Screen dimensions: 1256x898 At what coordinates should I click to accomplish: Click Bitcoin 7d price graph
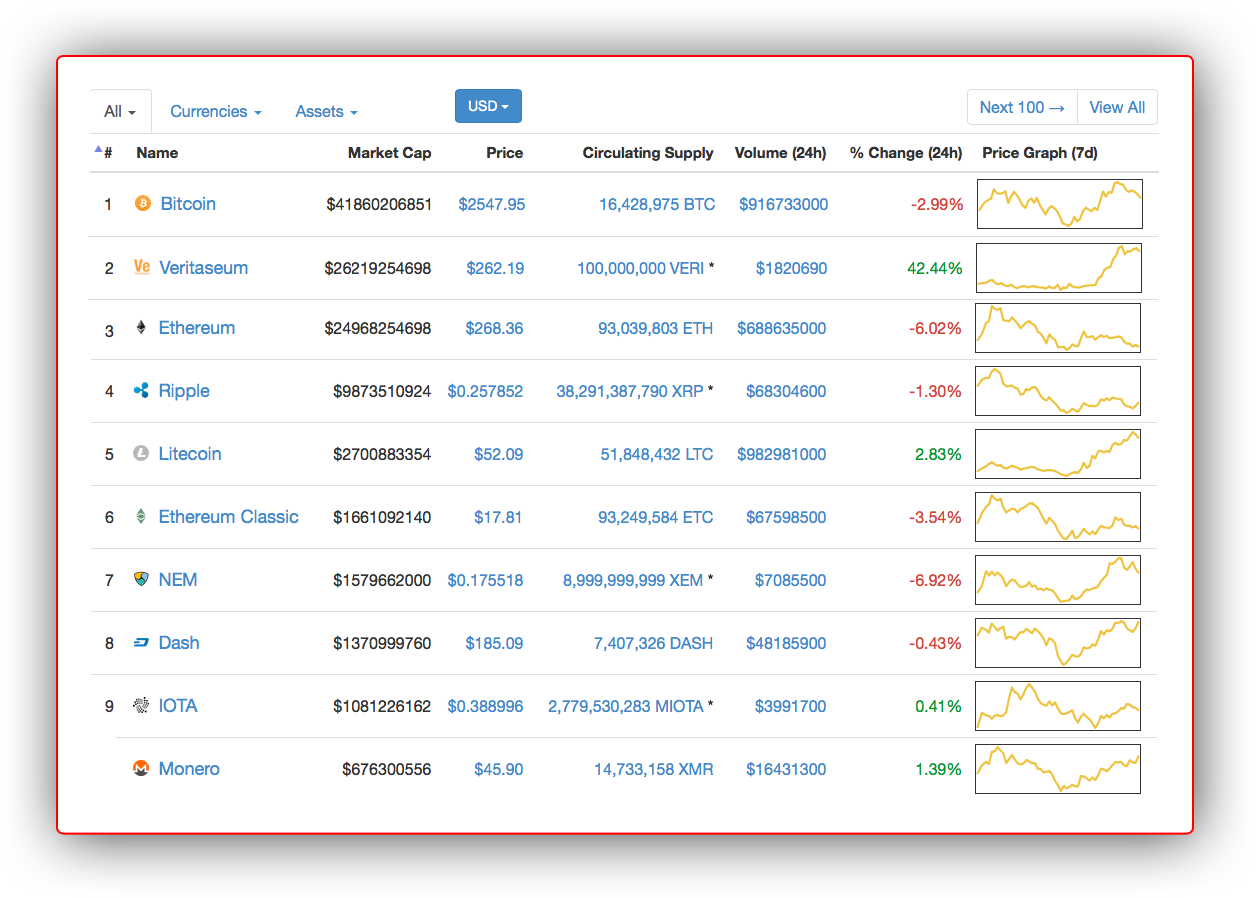pyautogui.click(x=1059, y=204)
